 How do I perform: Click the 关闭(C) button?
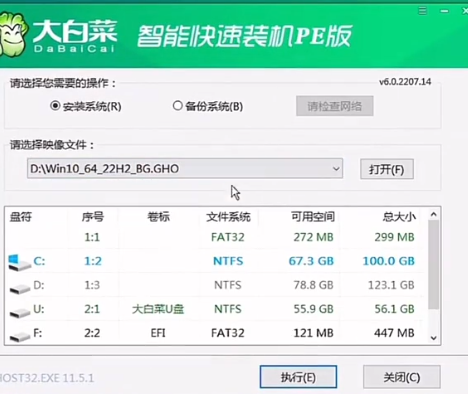(x=402, y=377)
